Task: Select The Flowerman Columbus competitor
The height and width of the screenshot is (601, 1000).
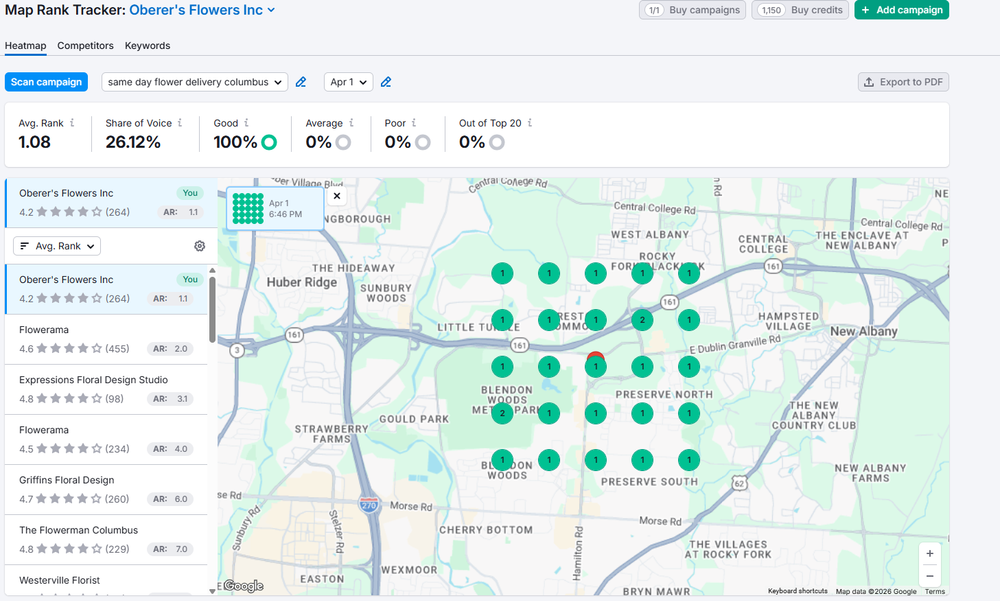Action: click(107, 540)
